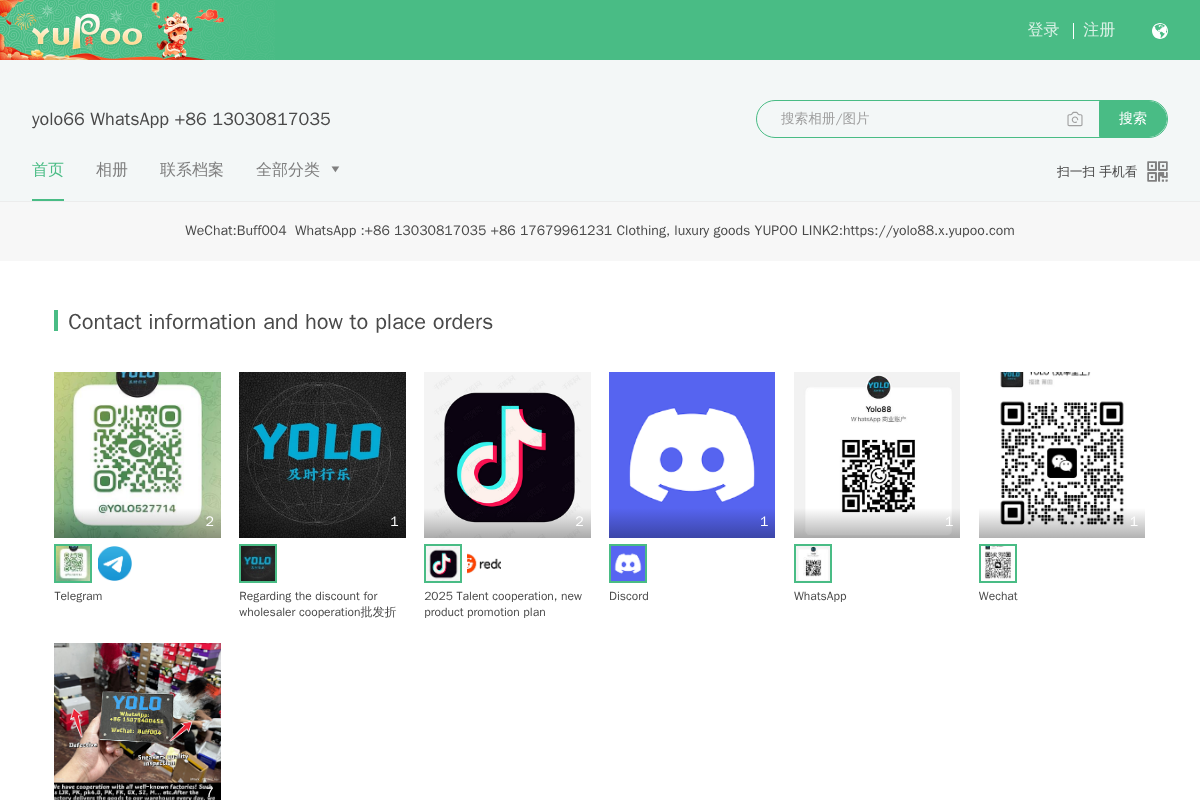Expand the 全部分类 categories dropdown
This screenshot has height=800, width=1200.
click(288, 170)
